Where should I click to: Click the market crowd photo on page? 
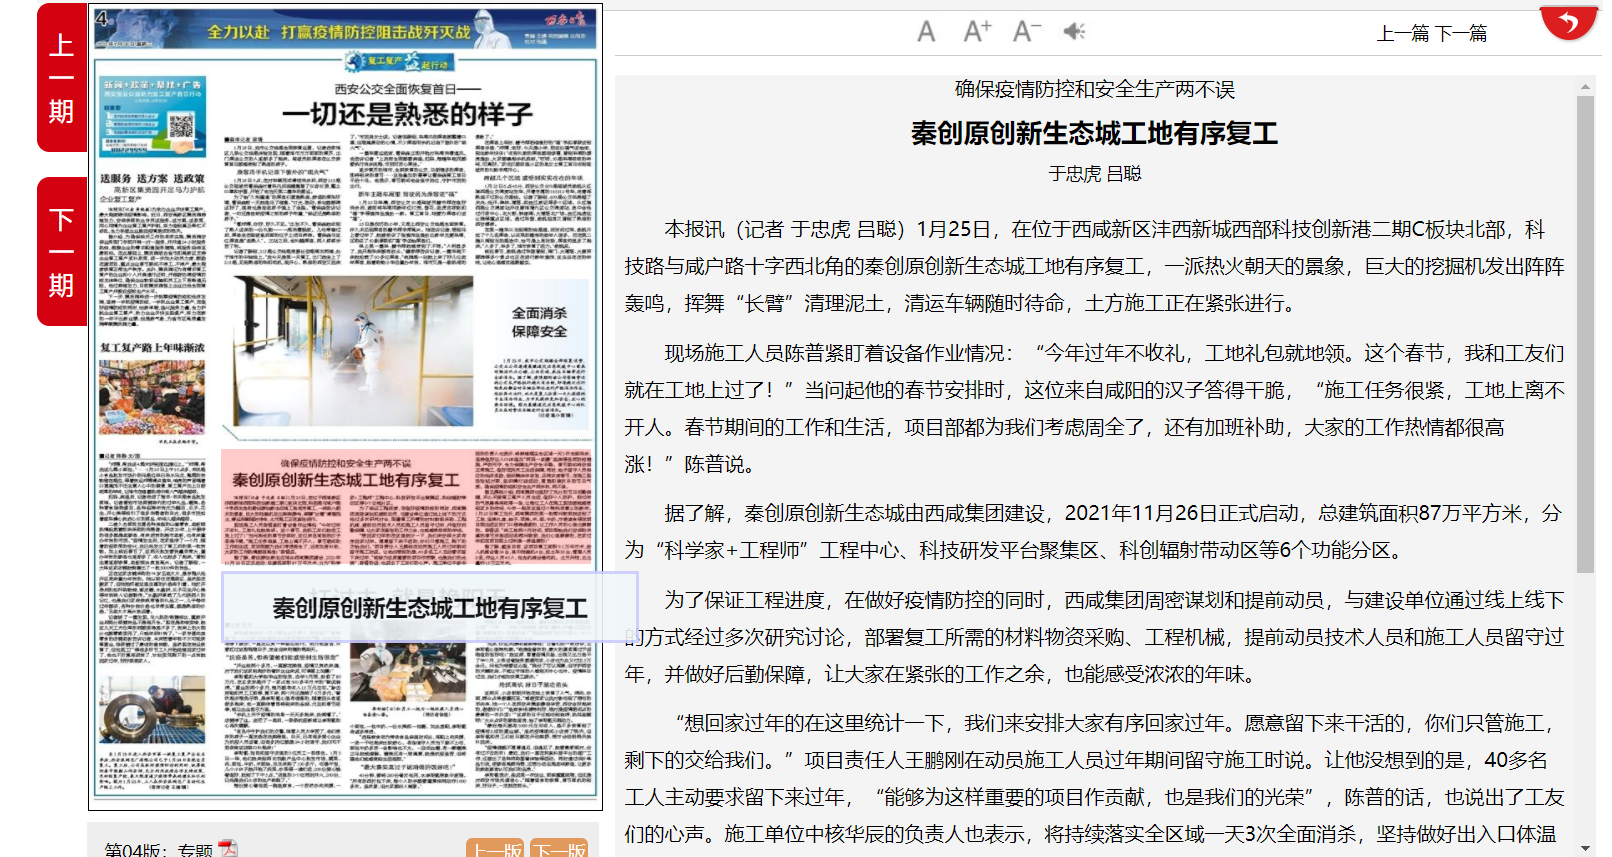152,398
